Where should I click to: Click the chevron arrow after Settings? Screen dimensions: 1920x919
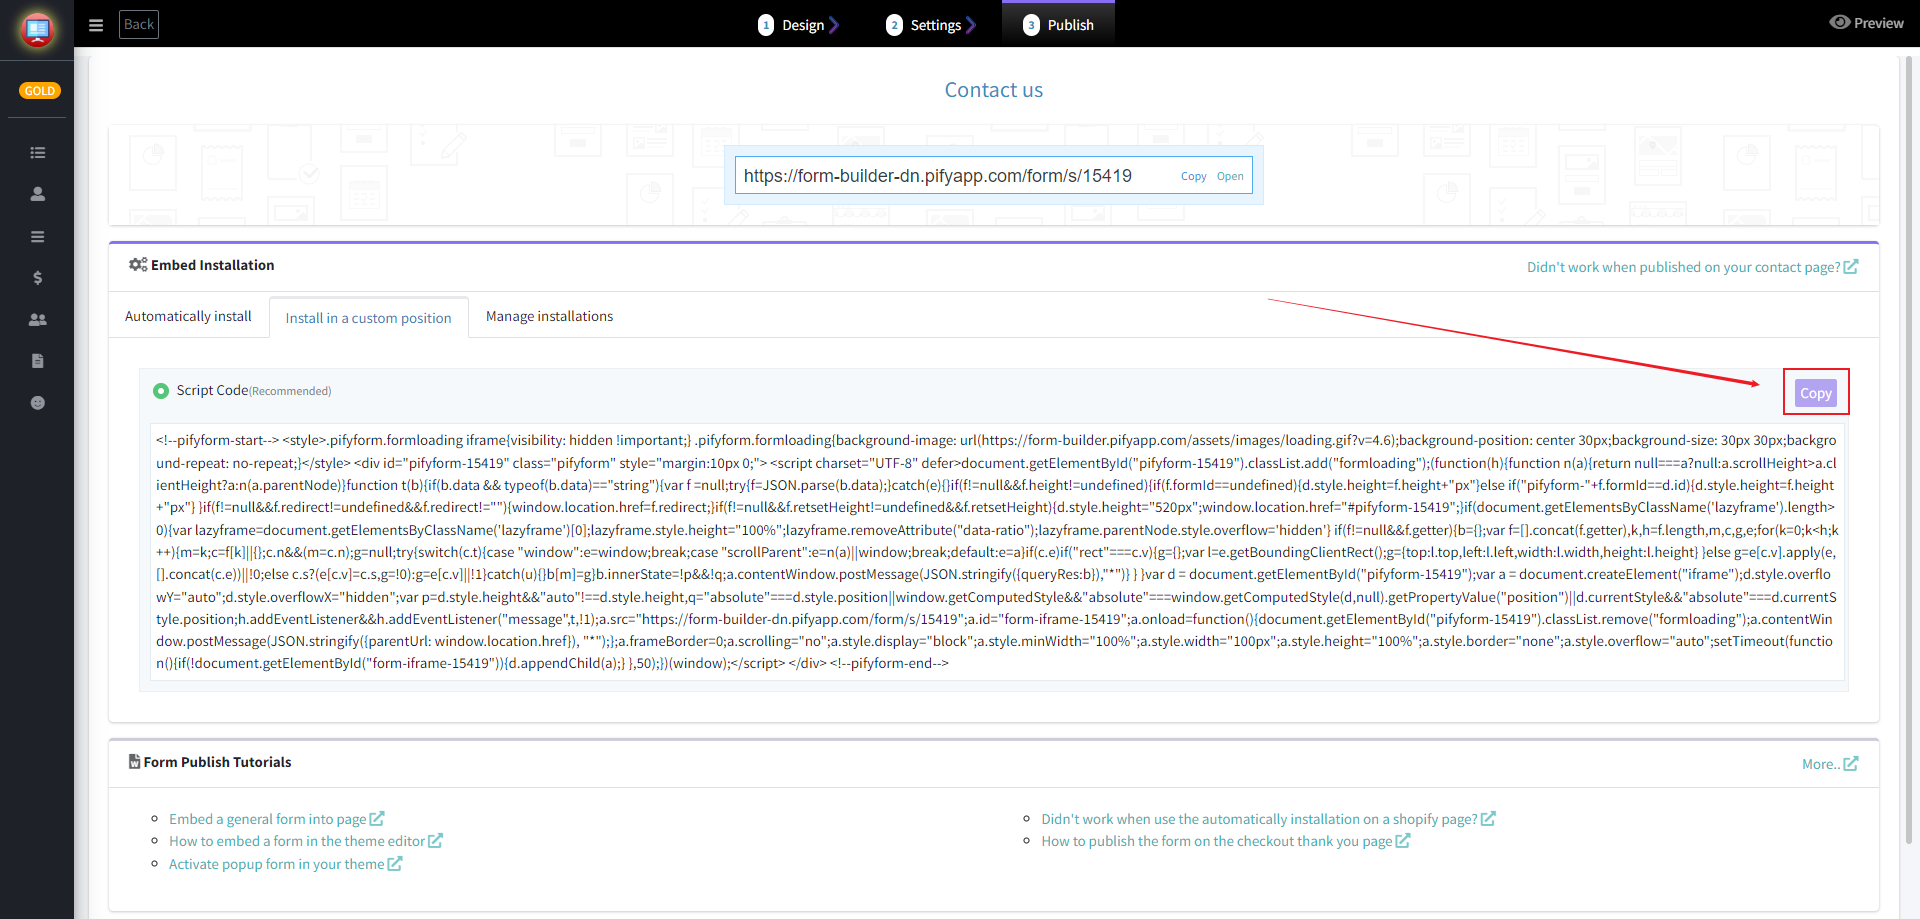(970, 25)
